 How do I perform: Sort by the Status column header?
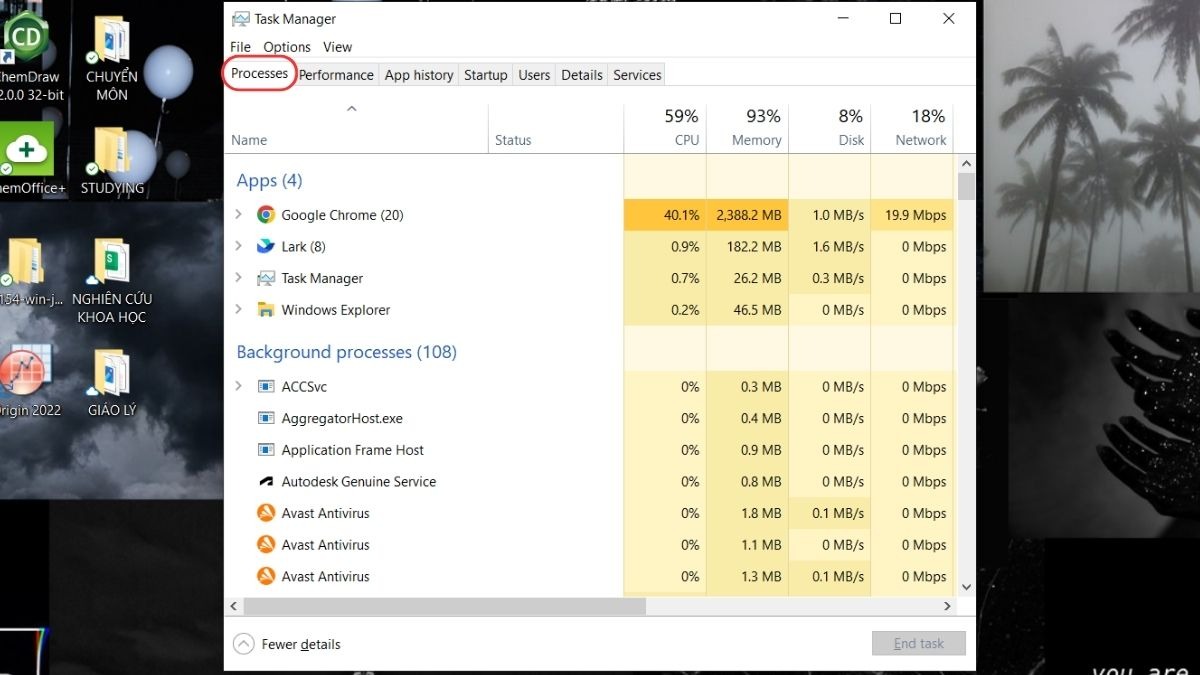click(x=556, y=127)
